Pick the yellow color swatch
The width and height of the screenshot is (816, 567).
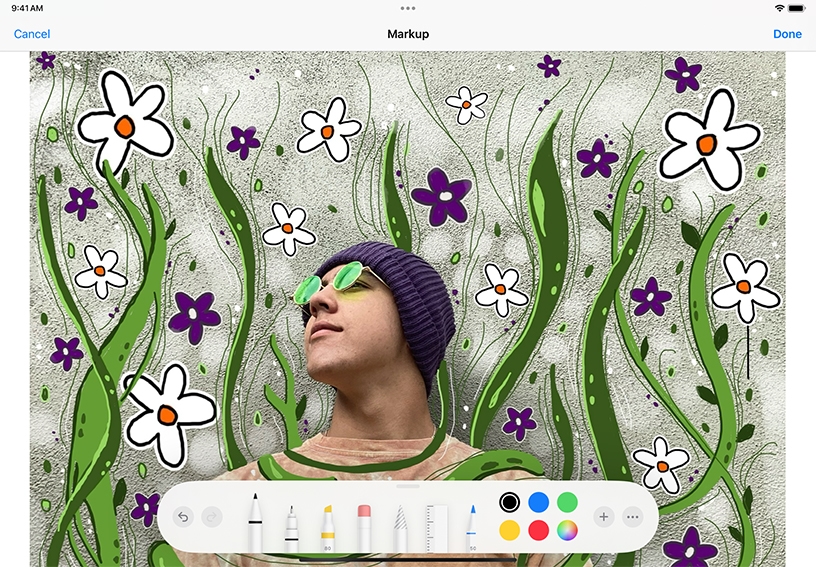[x=510, y=530]
